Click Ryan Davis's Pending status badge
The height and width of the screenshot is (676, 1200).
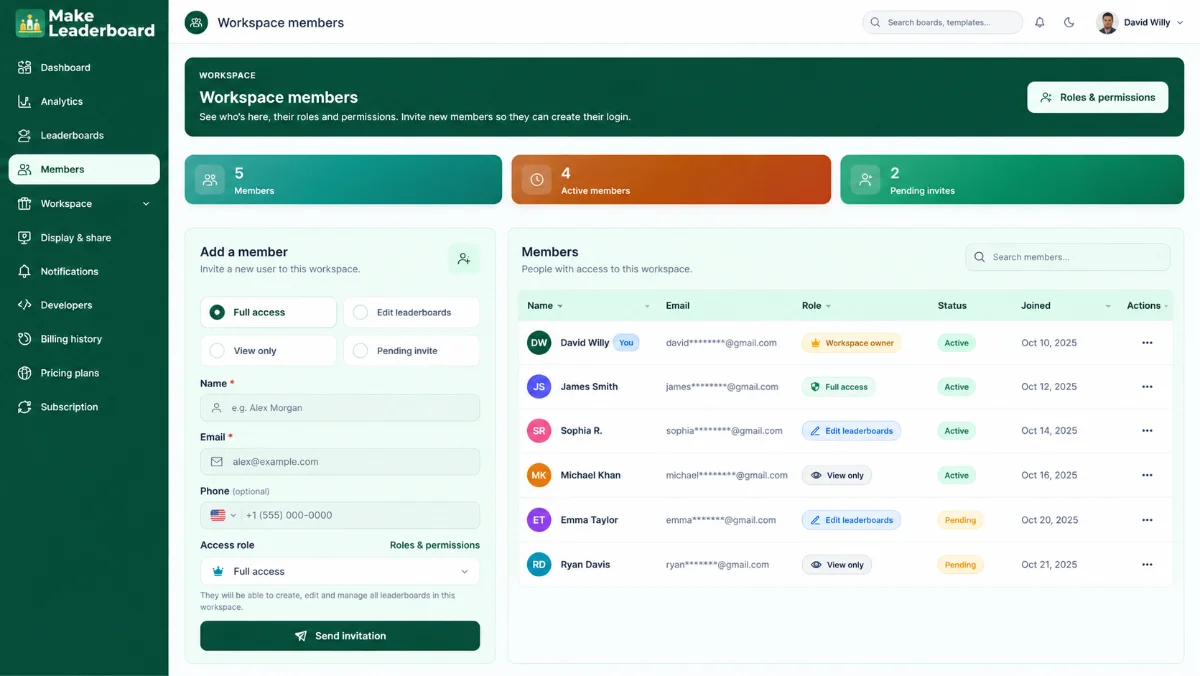coord(960,565)
